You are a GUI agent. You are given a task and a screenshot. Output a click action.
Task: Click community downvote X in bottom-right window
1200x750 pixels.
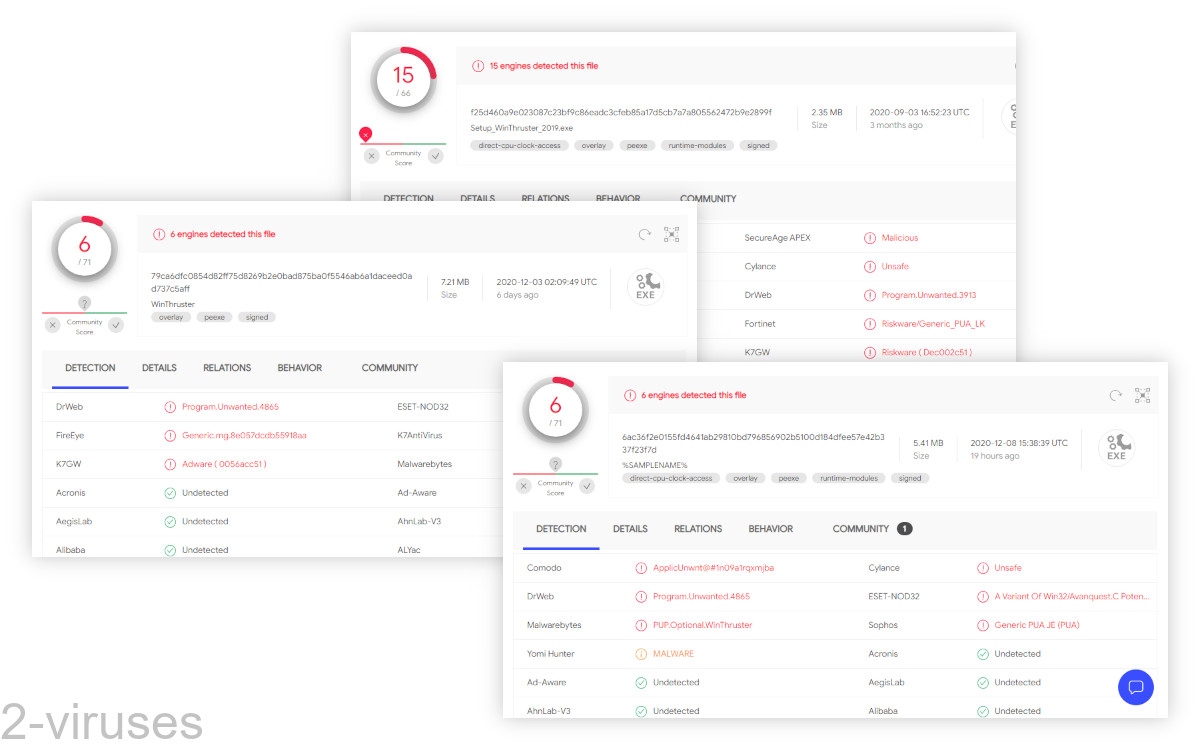[524, 486]
